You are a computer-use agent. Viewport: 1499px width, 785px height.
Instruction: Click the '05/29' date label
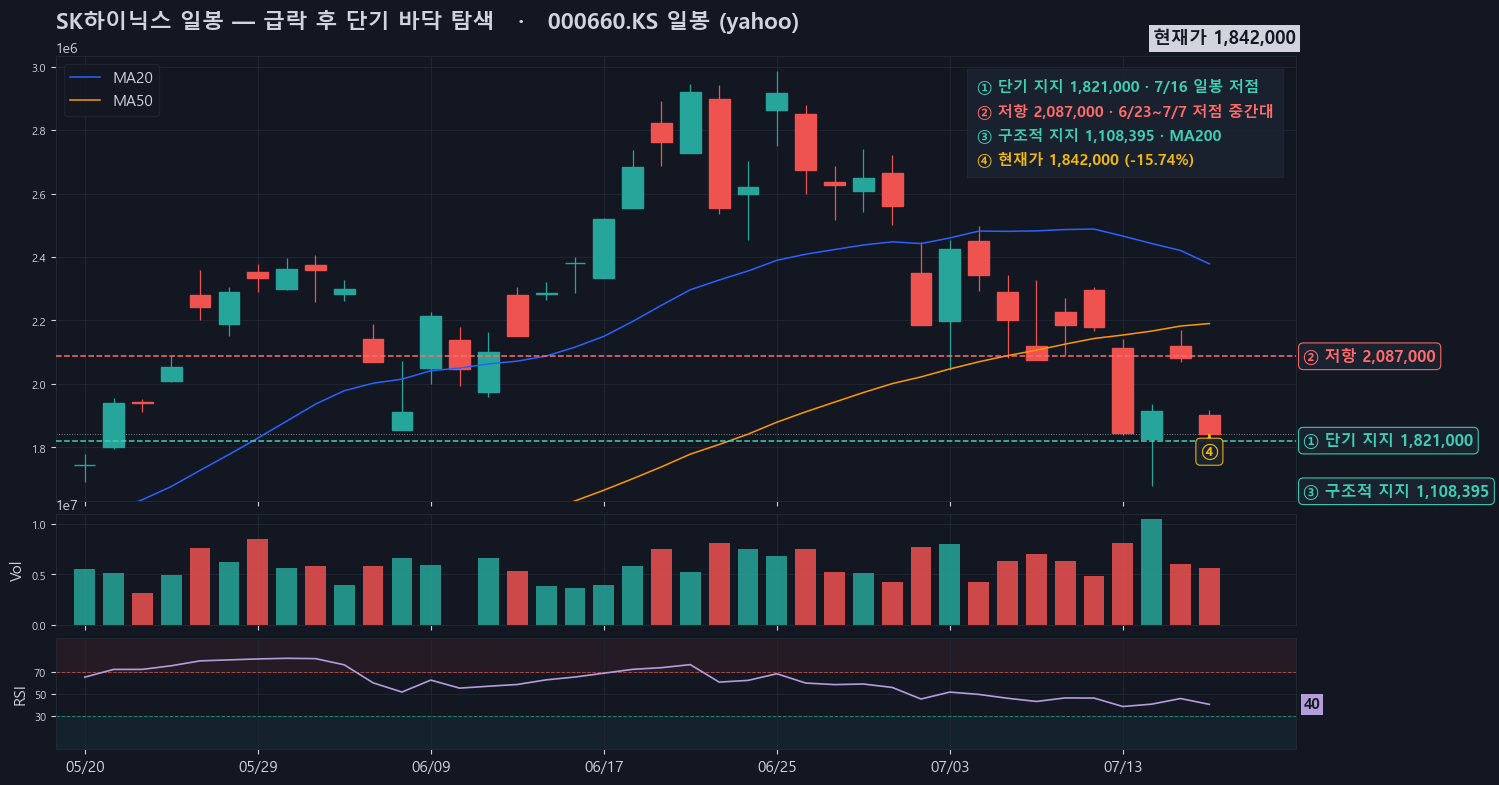pos(258,766)
